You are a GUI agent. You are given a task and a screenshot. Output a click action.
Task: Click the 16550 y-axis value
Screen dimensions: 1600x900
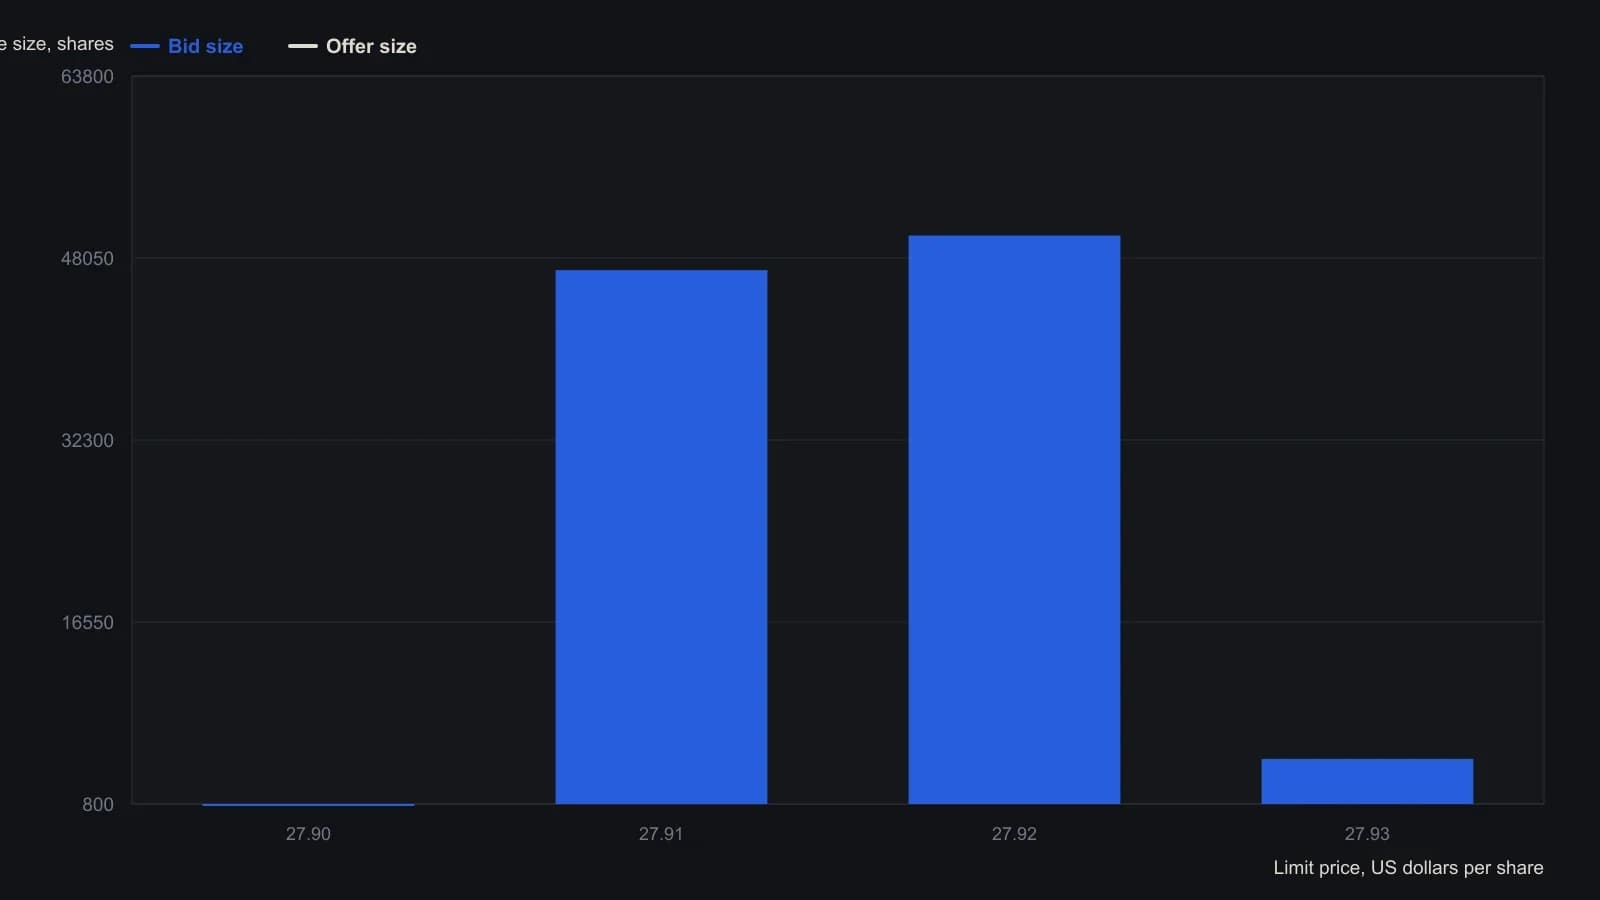coord(87,623)
